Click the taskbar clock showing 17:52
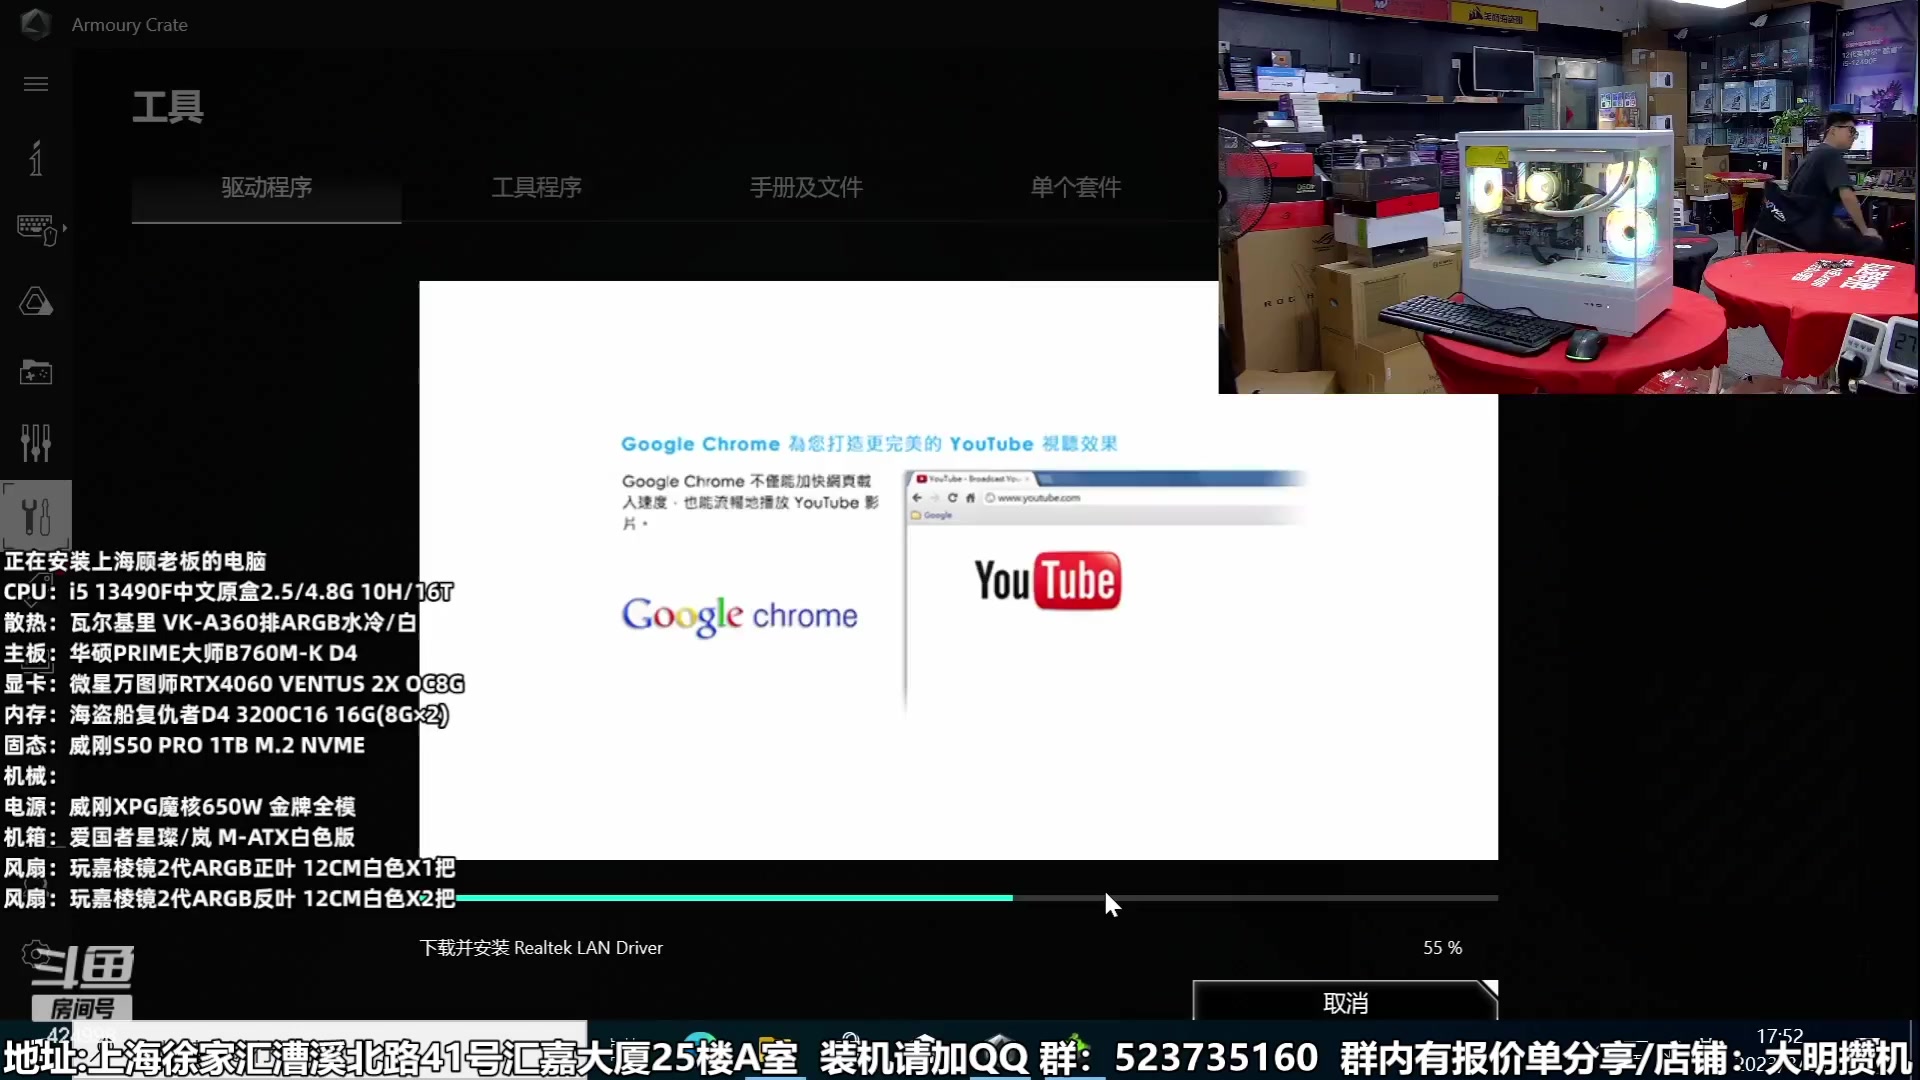 point(1779,1036)
